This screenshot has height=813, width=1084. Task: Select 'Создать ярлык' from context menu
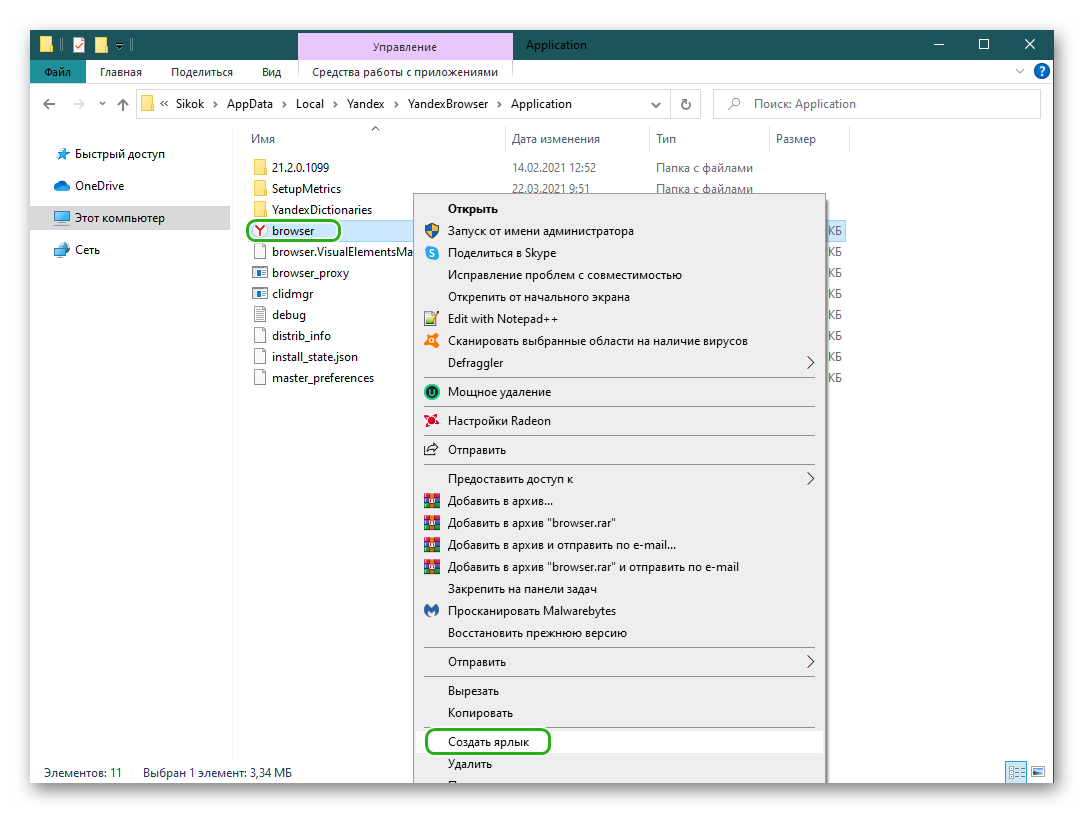[488, 742]
